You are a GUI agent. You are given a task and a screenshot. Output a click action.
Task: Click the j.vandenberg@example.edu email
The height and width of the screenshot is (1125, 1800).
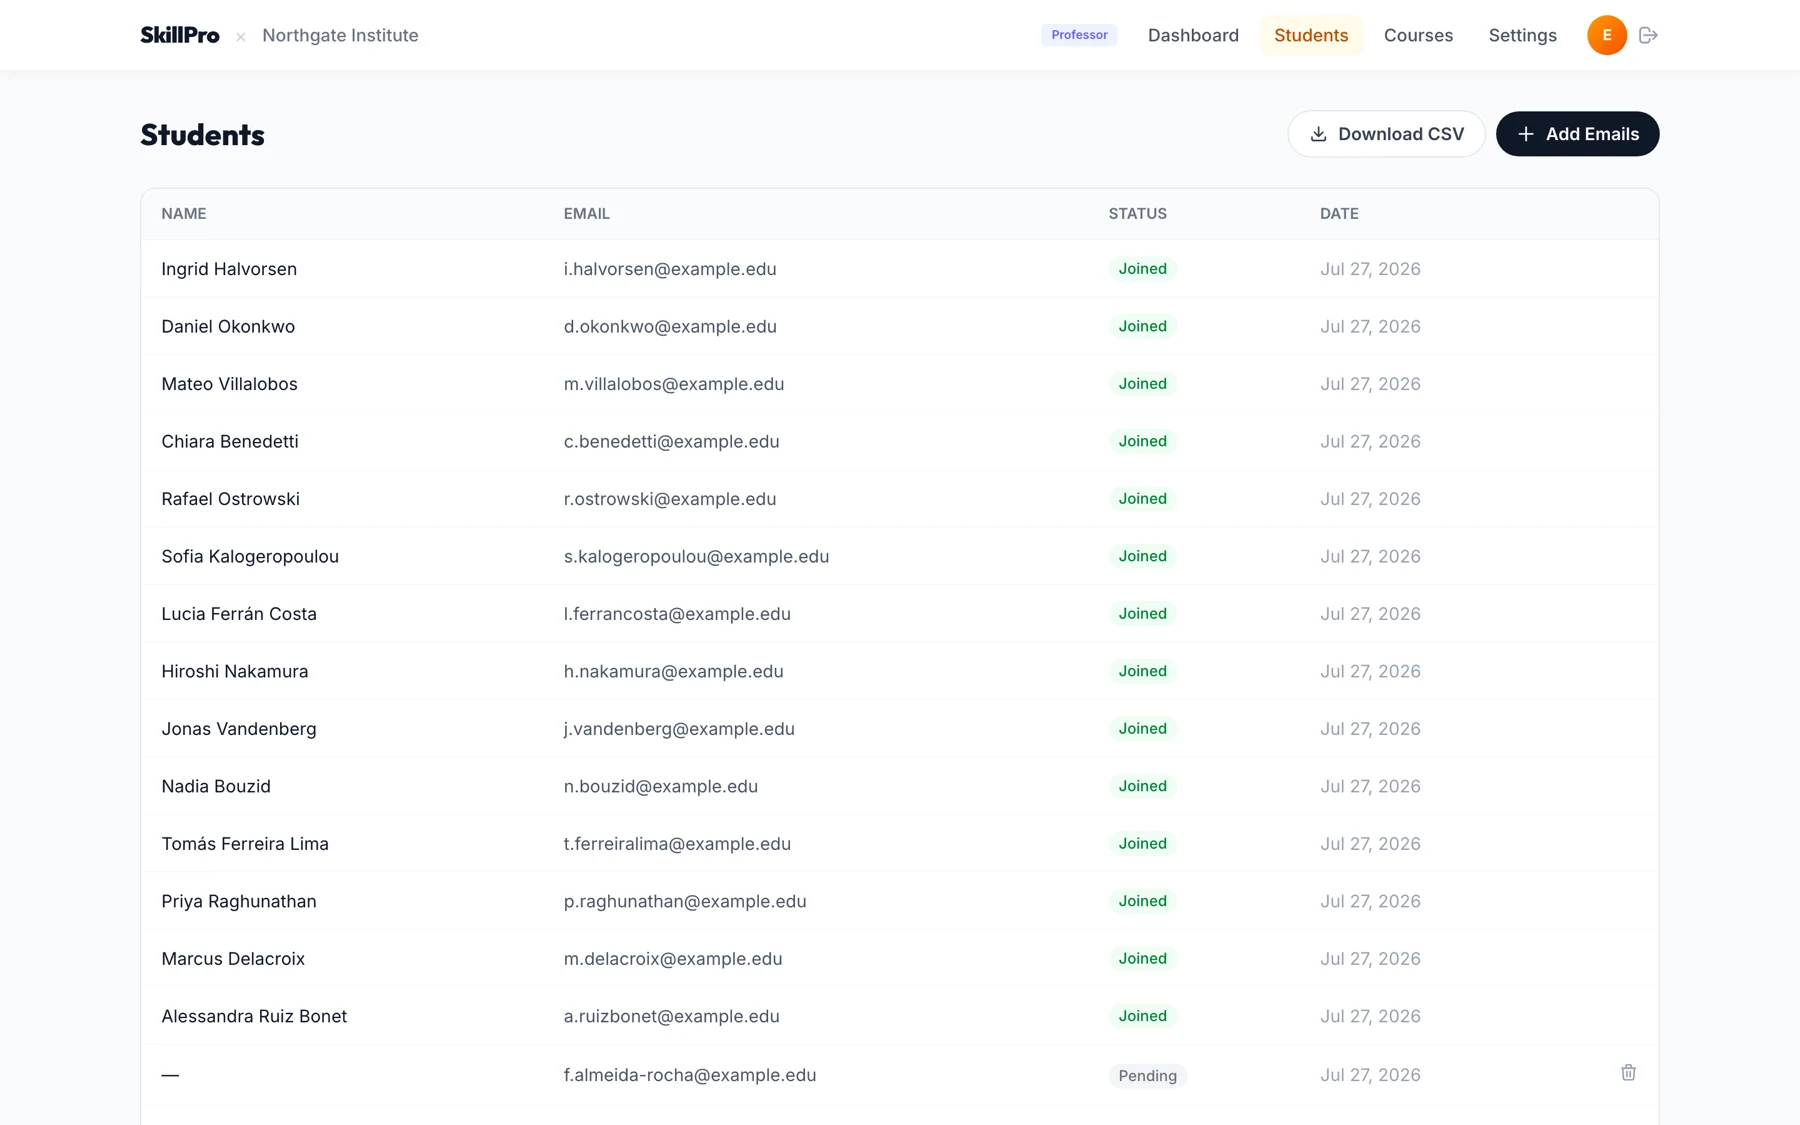[x=679, y=729]
